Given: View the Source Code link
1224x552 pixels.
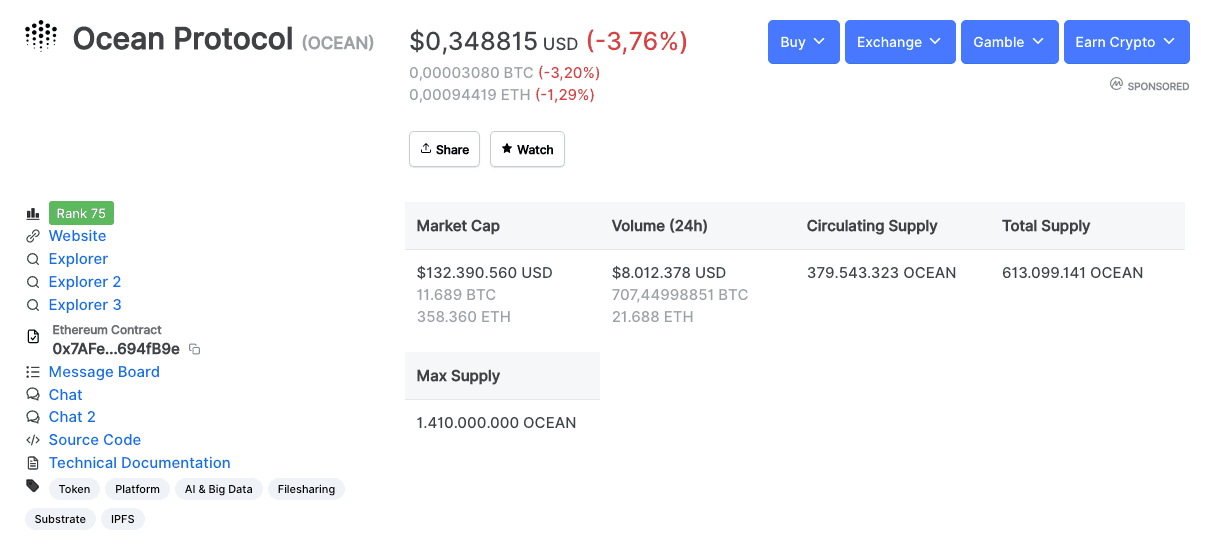Looking at the screenshot, I should 95,440.
